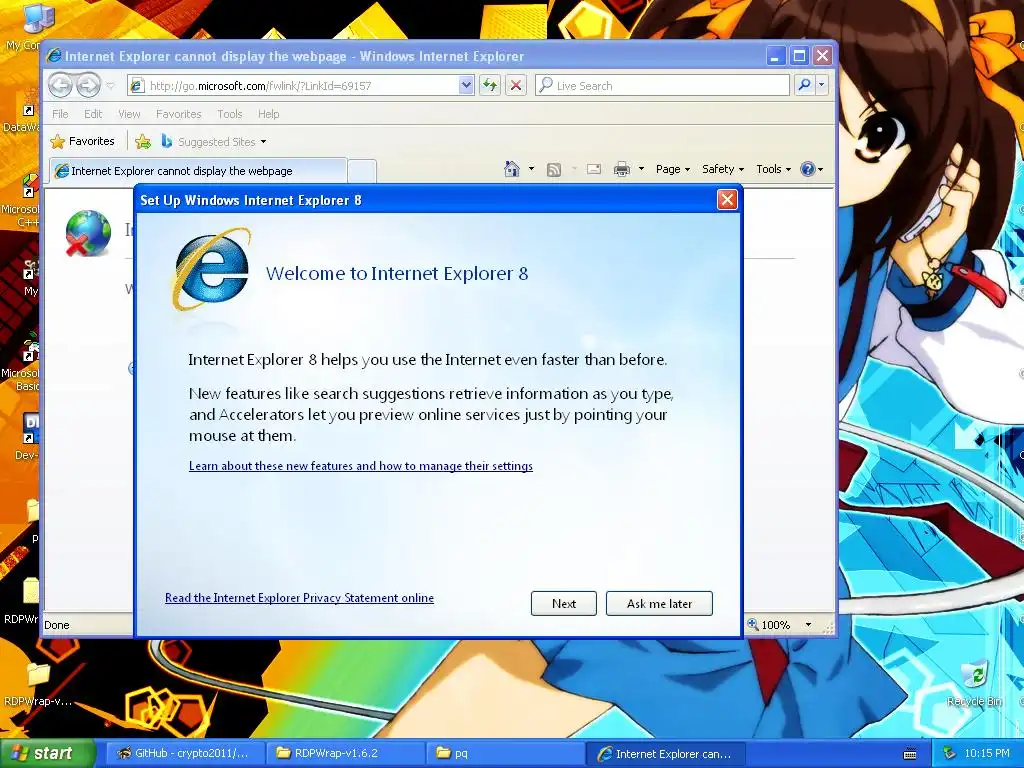Click the 'Done' status bar text

point(57,625)
